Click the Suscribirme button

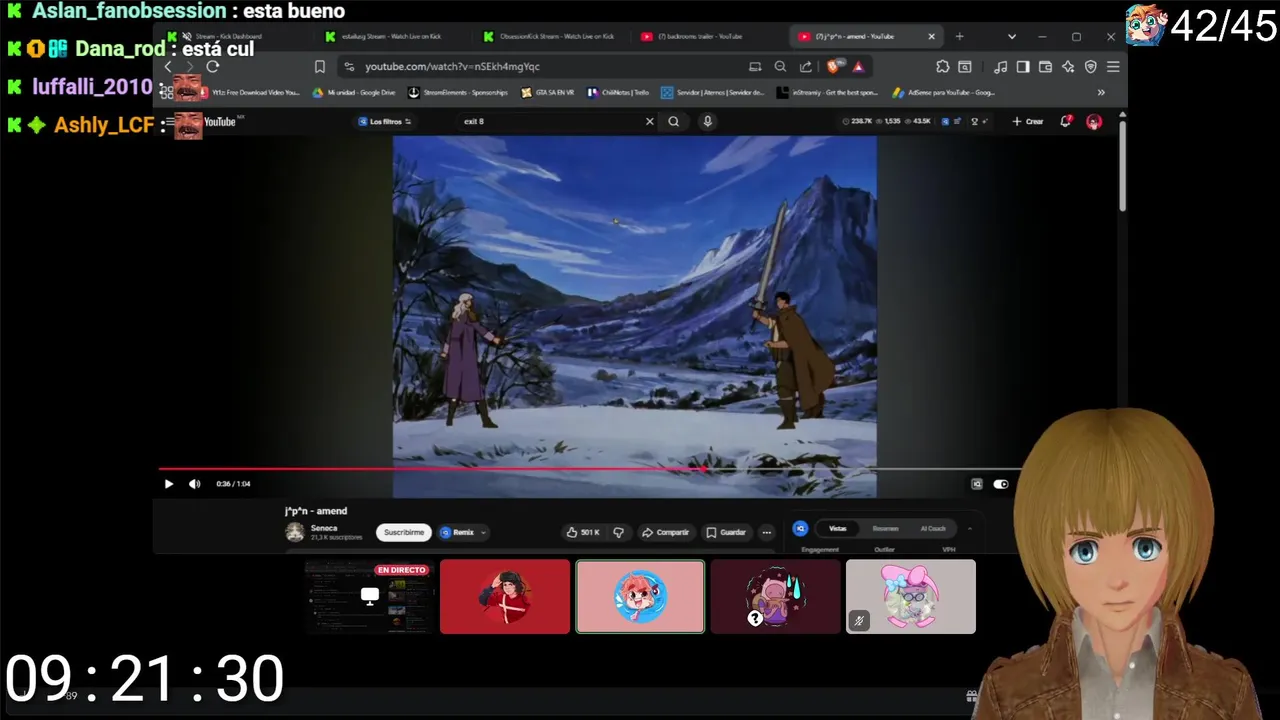tap(404, 532)
